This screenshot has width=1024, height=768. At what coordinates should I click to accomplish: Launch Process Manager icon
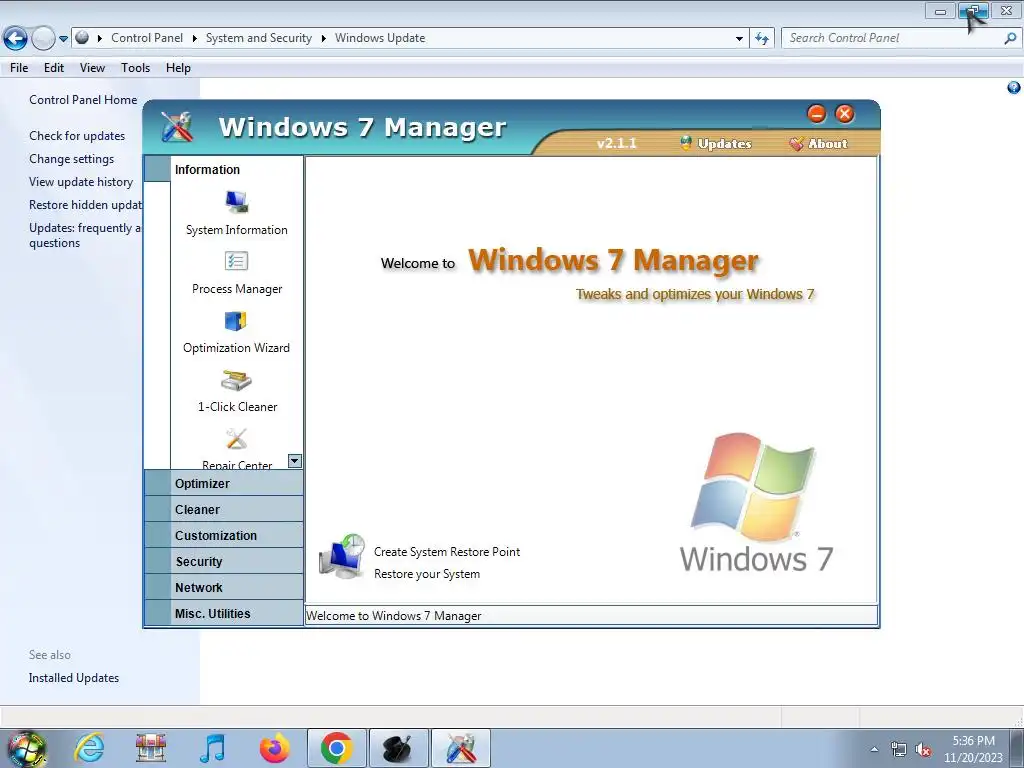pos(236,261)
